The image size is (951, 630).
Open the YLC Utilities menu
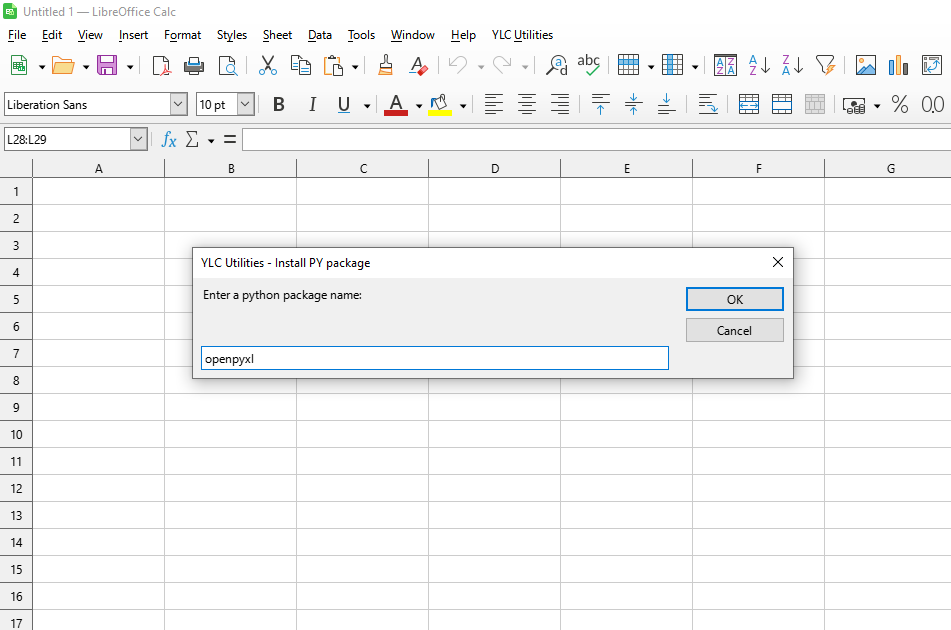click(522, 35)
